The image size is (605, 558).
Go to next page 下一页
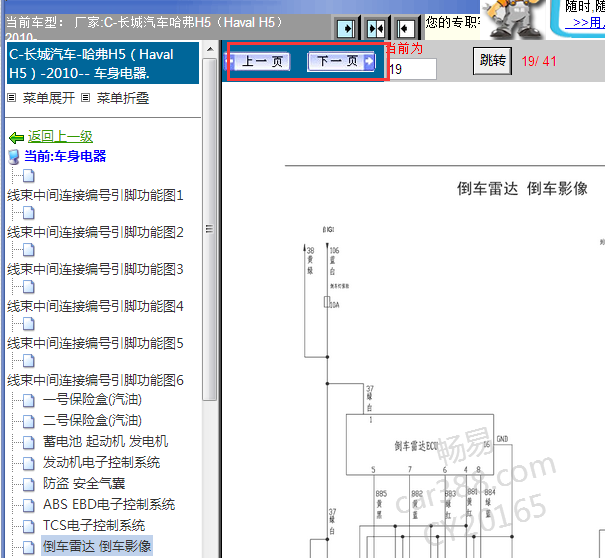tap(341, 61)
